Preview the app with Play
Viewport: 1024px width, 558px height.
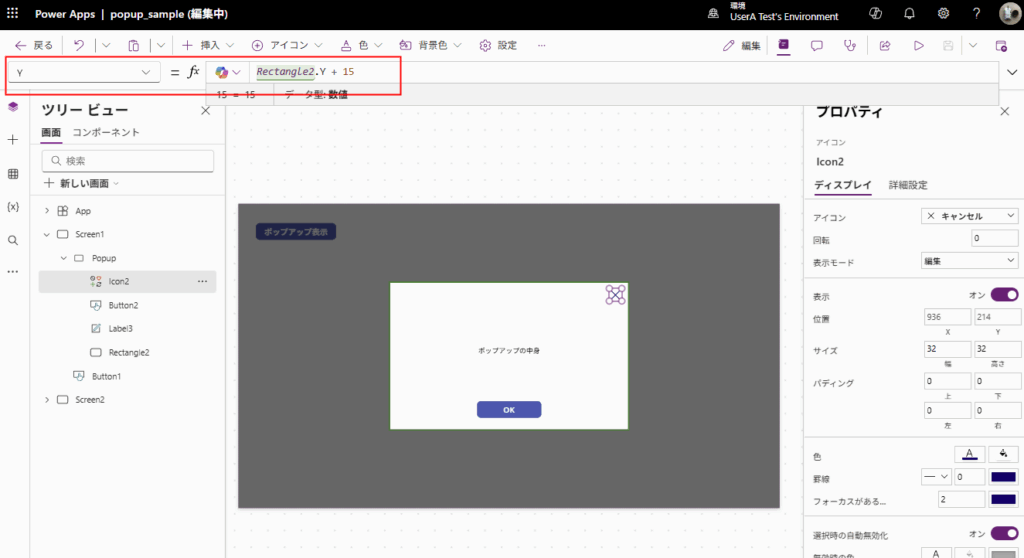tap(918, 45)
